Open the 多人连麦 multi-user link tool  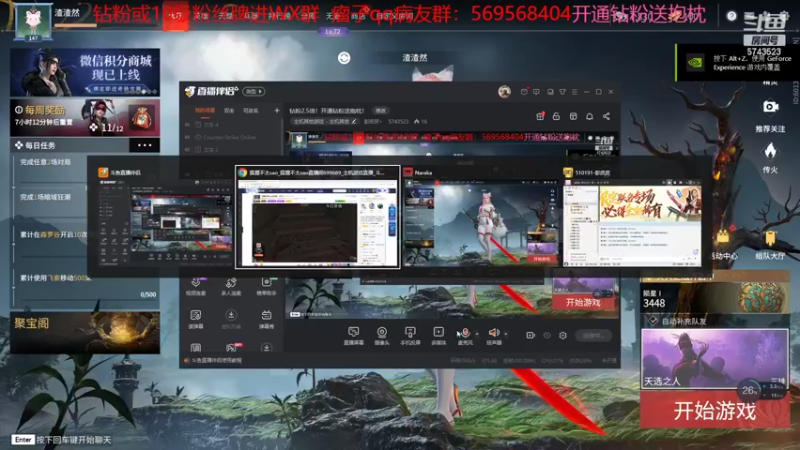point(231,286)
